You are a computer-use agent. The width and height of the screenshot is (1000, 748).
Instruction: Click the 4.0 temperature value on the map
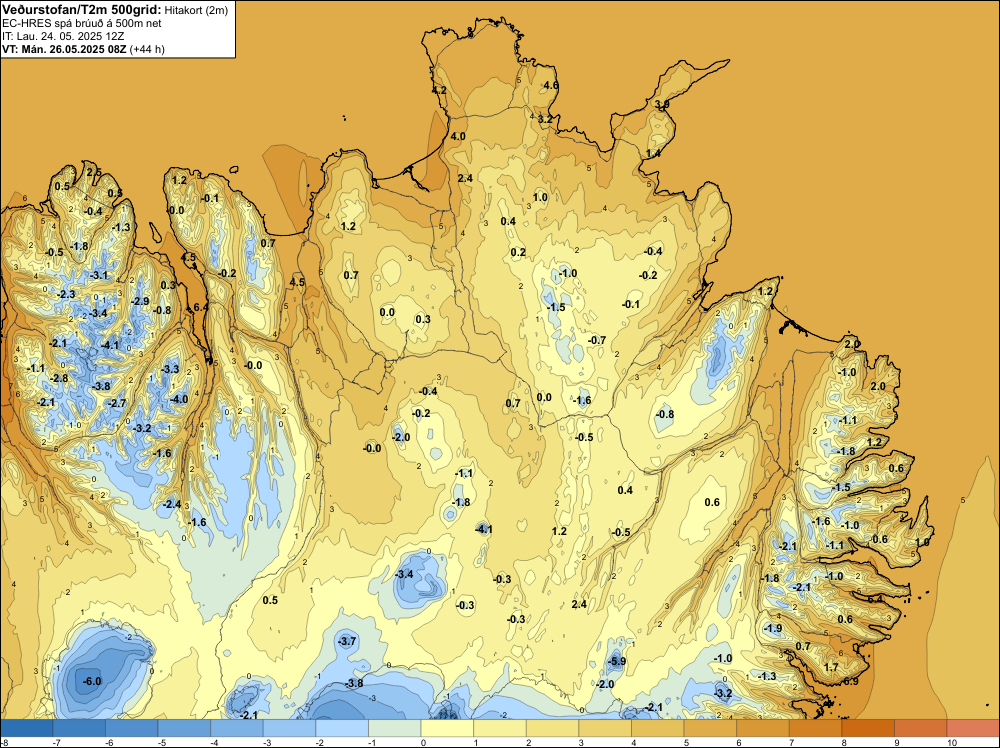point(458,136)
